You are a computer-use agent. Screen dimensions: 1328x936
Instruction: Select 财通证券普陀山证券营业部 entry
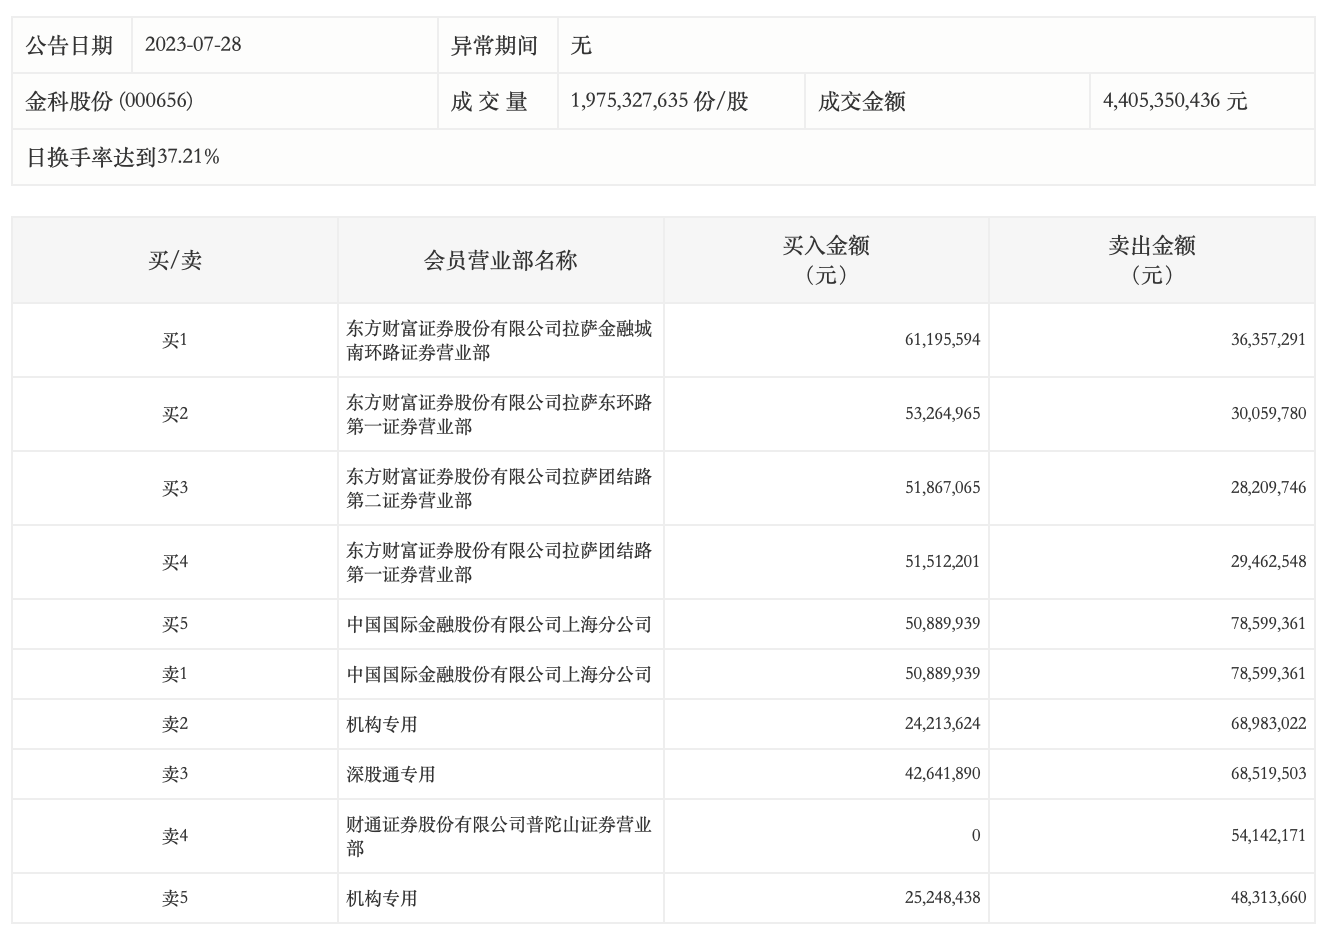pyautogui.click(x=499, y=836)
